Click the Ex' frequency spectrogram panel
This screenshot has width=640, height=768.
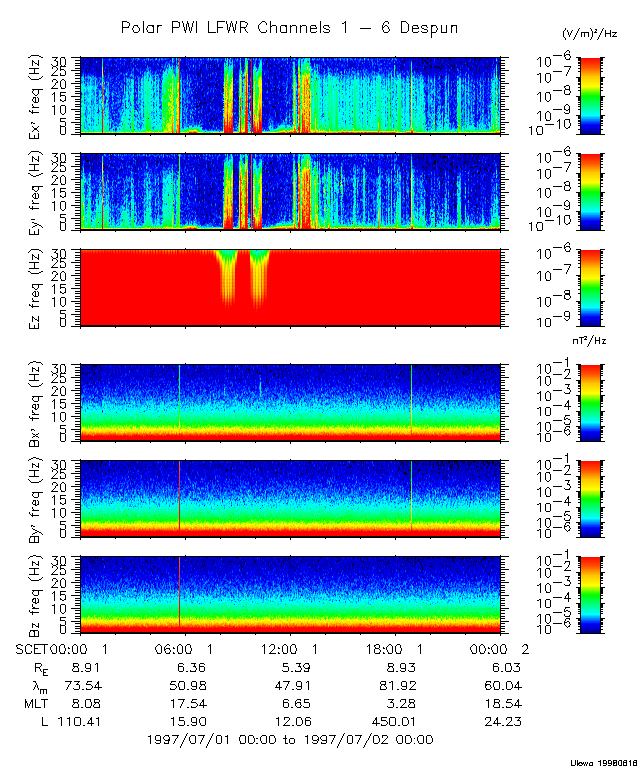pos(290,96)
